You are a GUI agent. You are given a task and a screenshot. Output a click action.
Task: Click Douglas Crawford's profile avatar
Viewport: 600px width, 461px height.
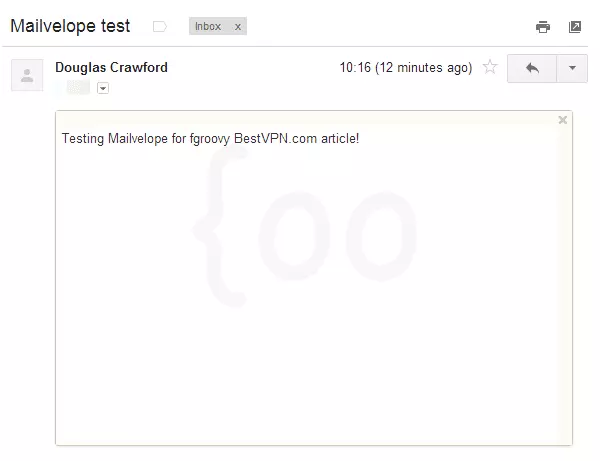point(27,75)
